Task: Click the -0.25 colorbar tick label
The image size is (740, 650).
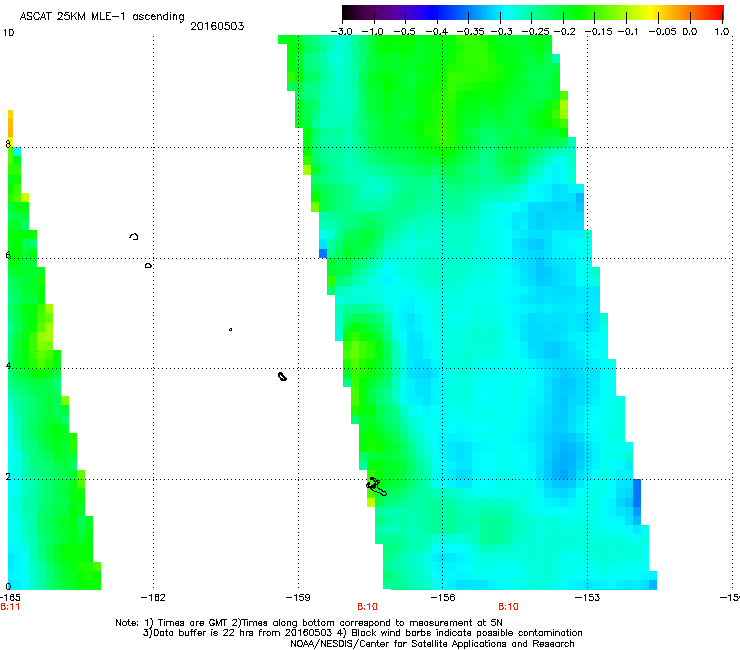Action: pos(535,32)
